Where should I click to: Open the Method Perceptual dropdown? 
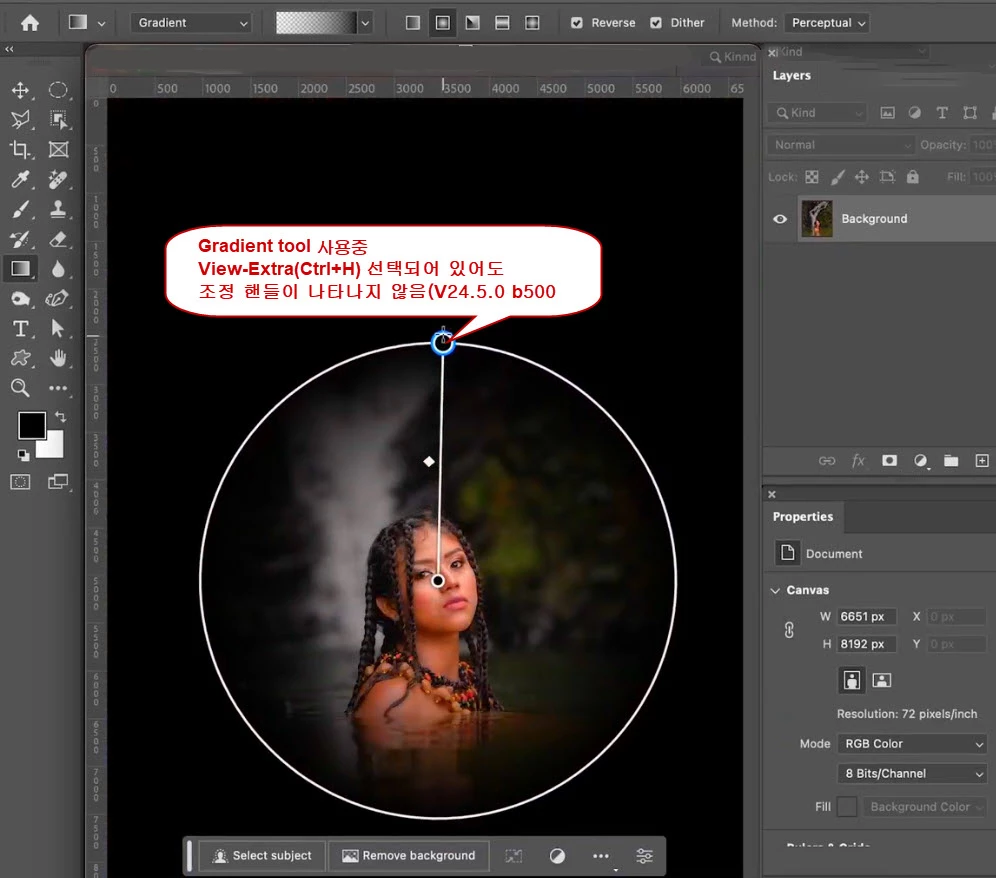click(828, 23)
